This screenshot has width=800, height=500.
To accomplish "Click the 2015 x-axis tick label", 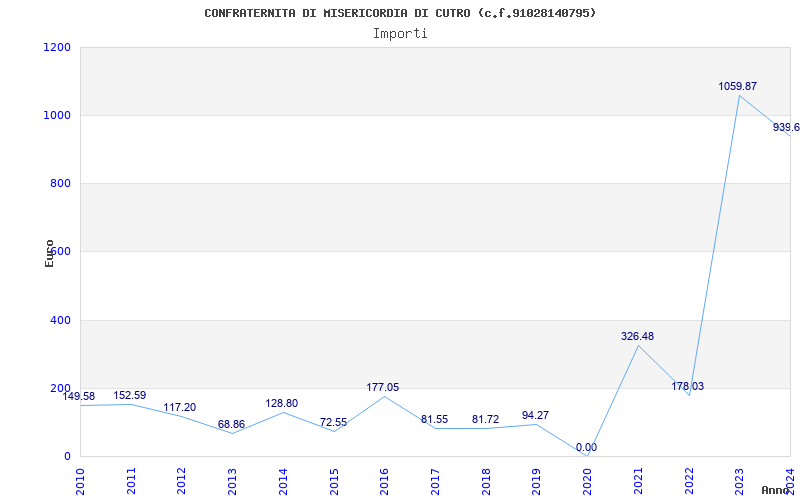I will tap(334, 482).
